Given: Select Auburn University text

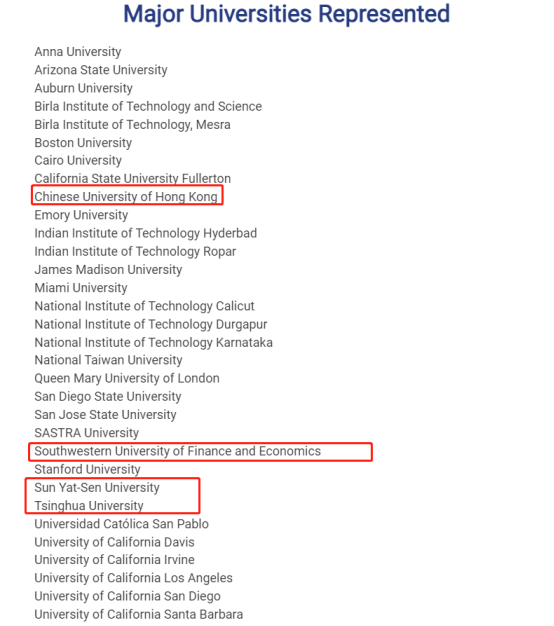Looking at the screenshot, I should pyautogui.click(x=83, y=88).
